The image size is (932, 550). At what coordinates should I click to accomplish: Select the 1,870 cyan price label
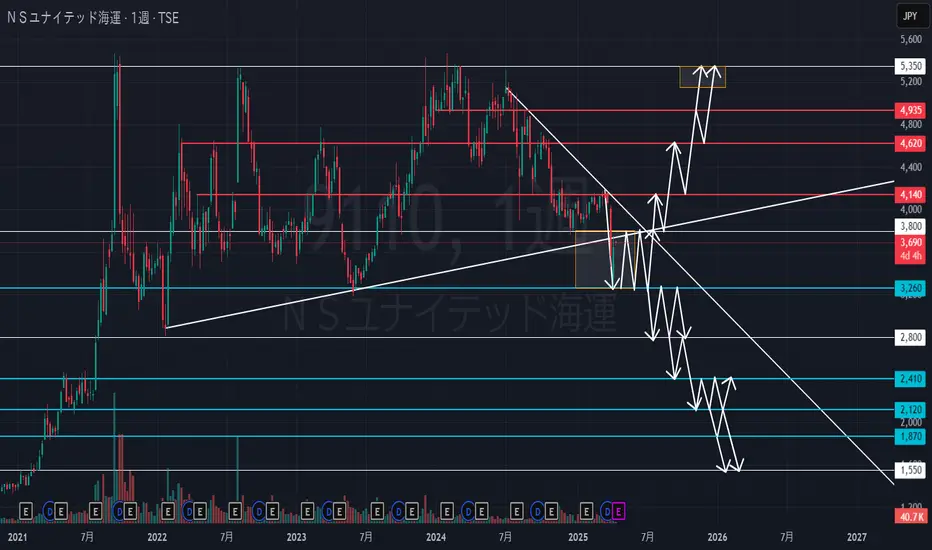(910, 436)
